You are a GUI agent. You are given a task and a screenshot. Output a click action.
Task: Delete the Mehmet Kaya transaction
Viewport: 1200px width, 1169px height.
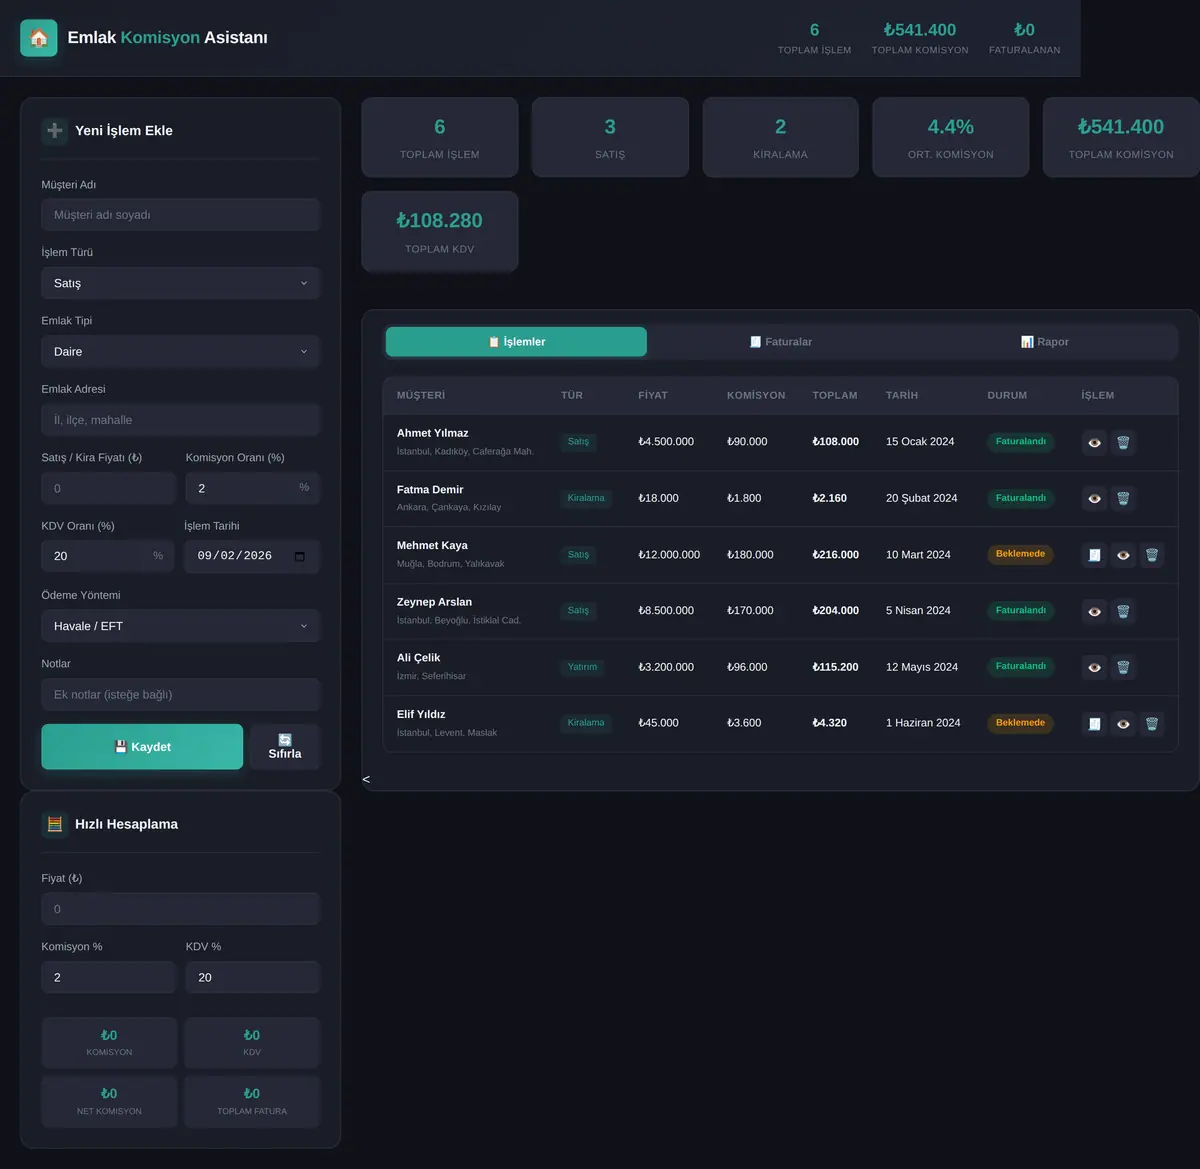[1152, 555]
